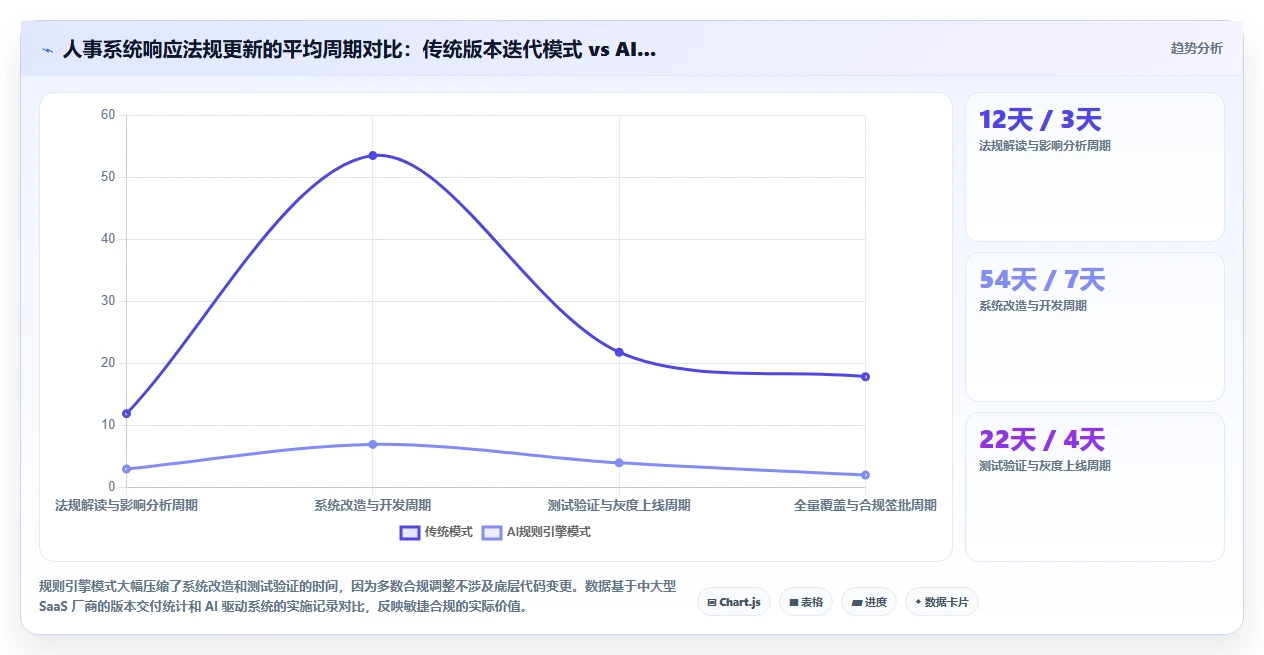
Task: Click the x-axis label 法规解读与影响分析周期
Action: point(126,505)
